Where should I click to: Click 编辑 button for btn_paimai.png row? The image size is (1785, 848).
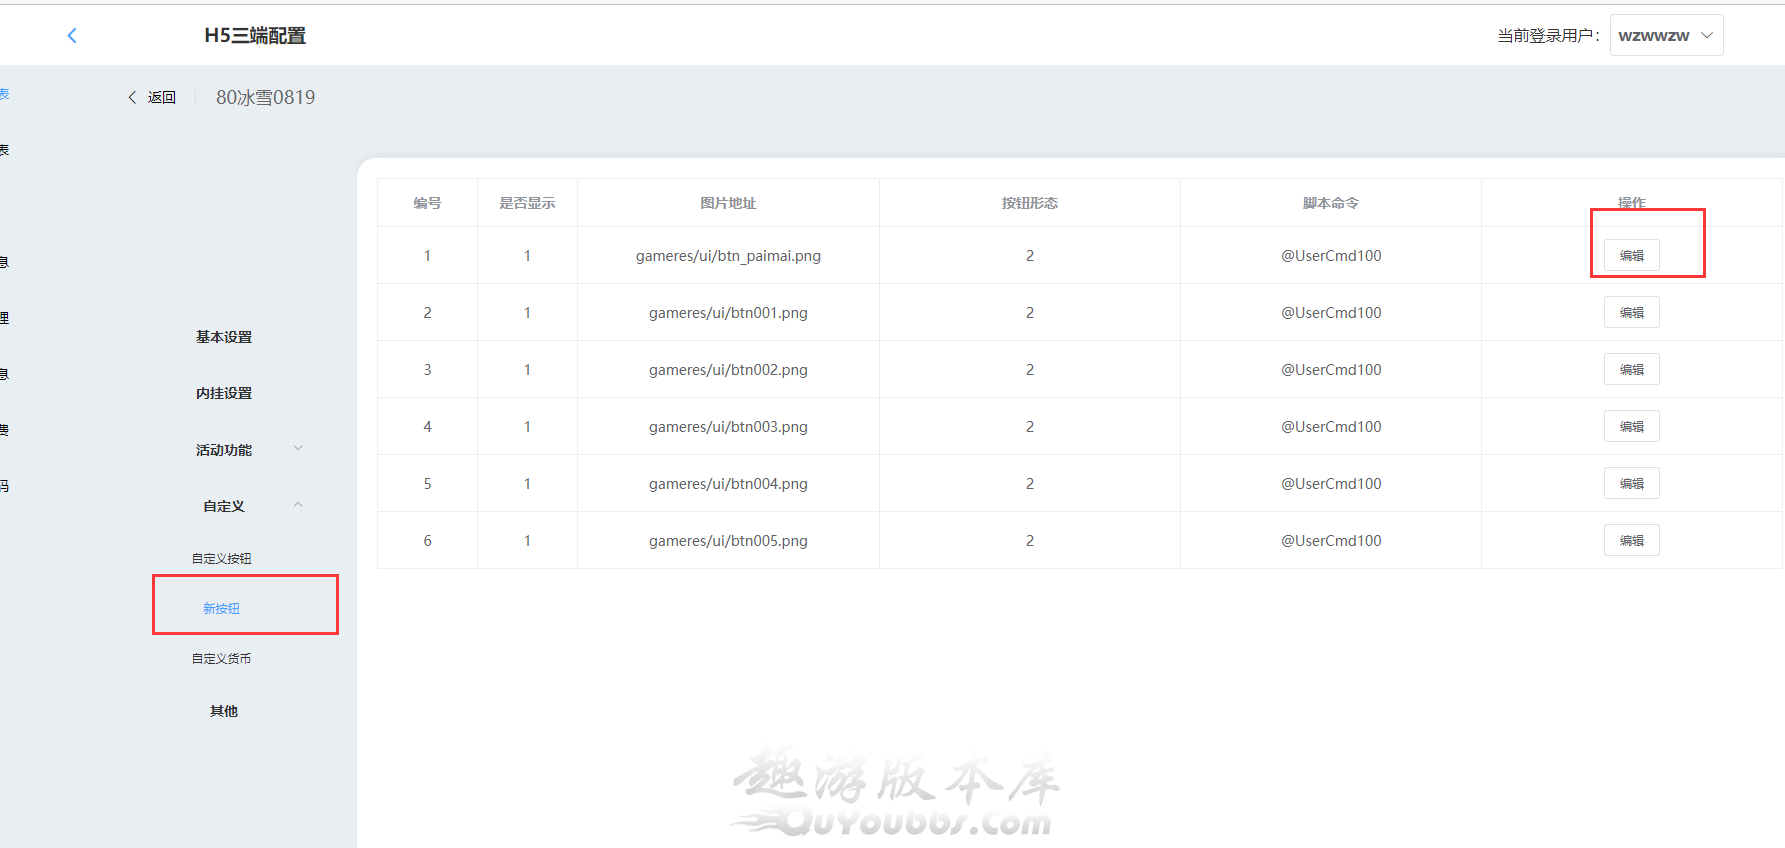tap(1631, 256)
